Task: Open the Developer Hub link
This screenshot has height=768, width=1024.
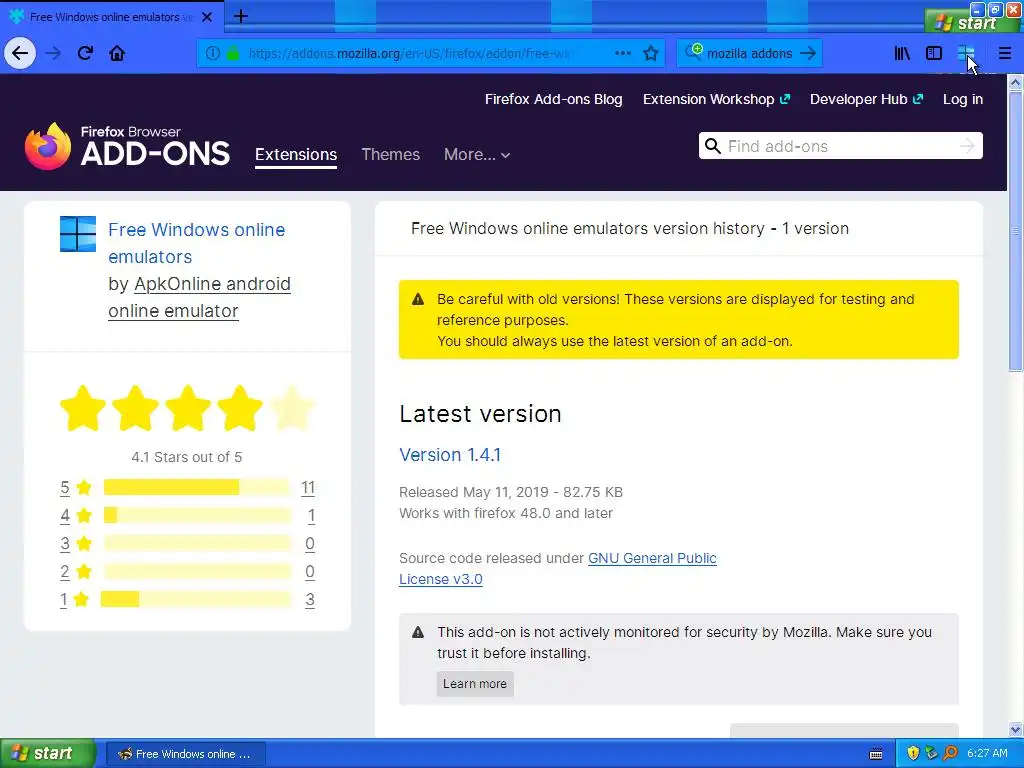Action: point(866,99)
